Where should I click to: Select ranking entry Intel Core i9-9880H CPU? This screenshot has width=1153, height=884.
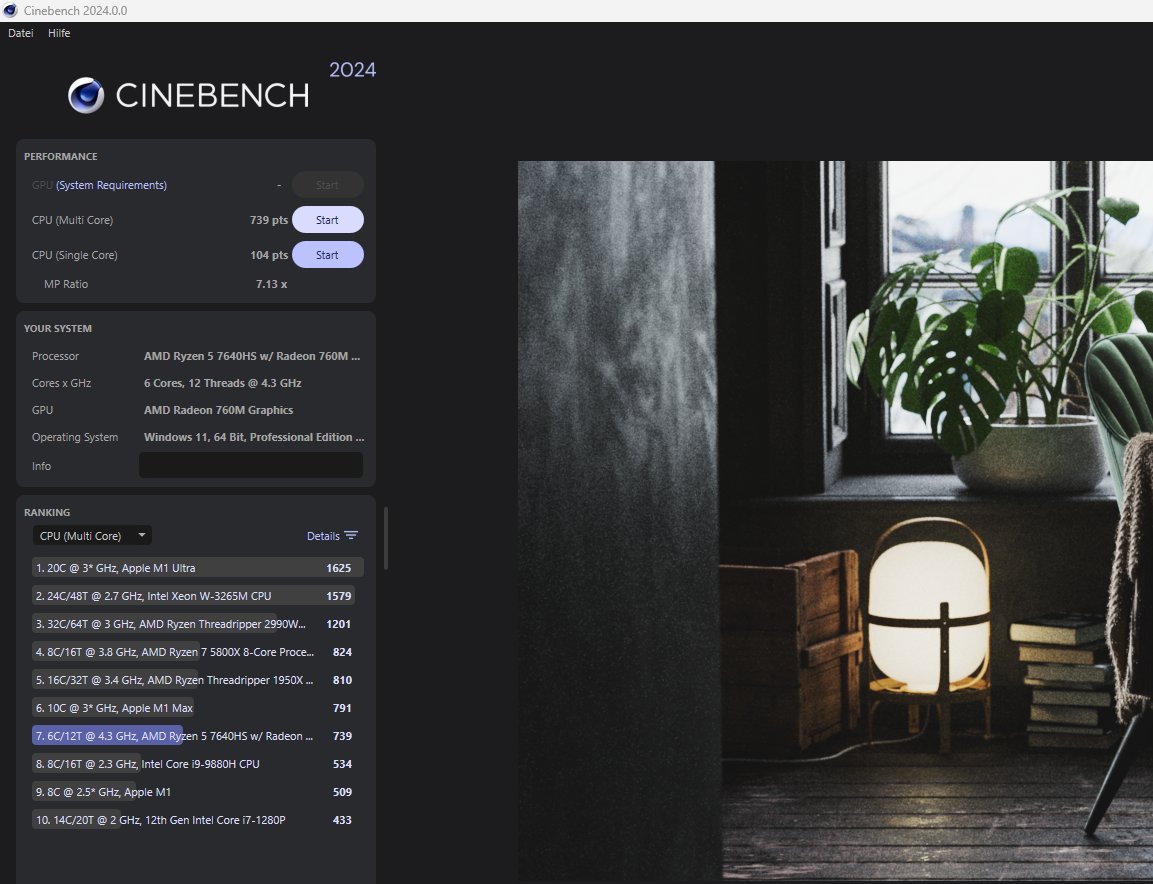tap(198, 763)
